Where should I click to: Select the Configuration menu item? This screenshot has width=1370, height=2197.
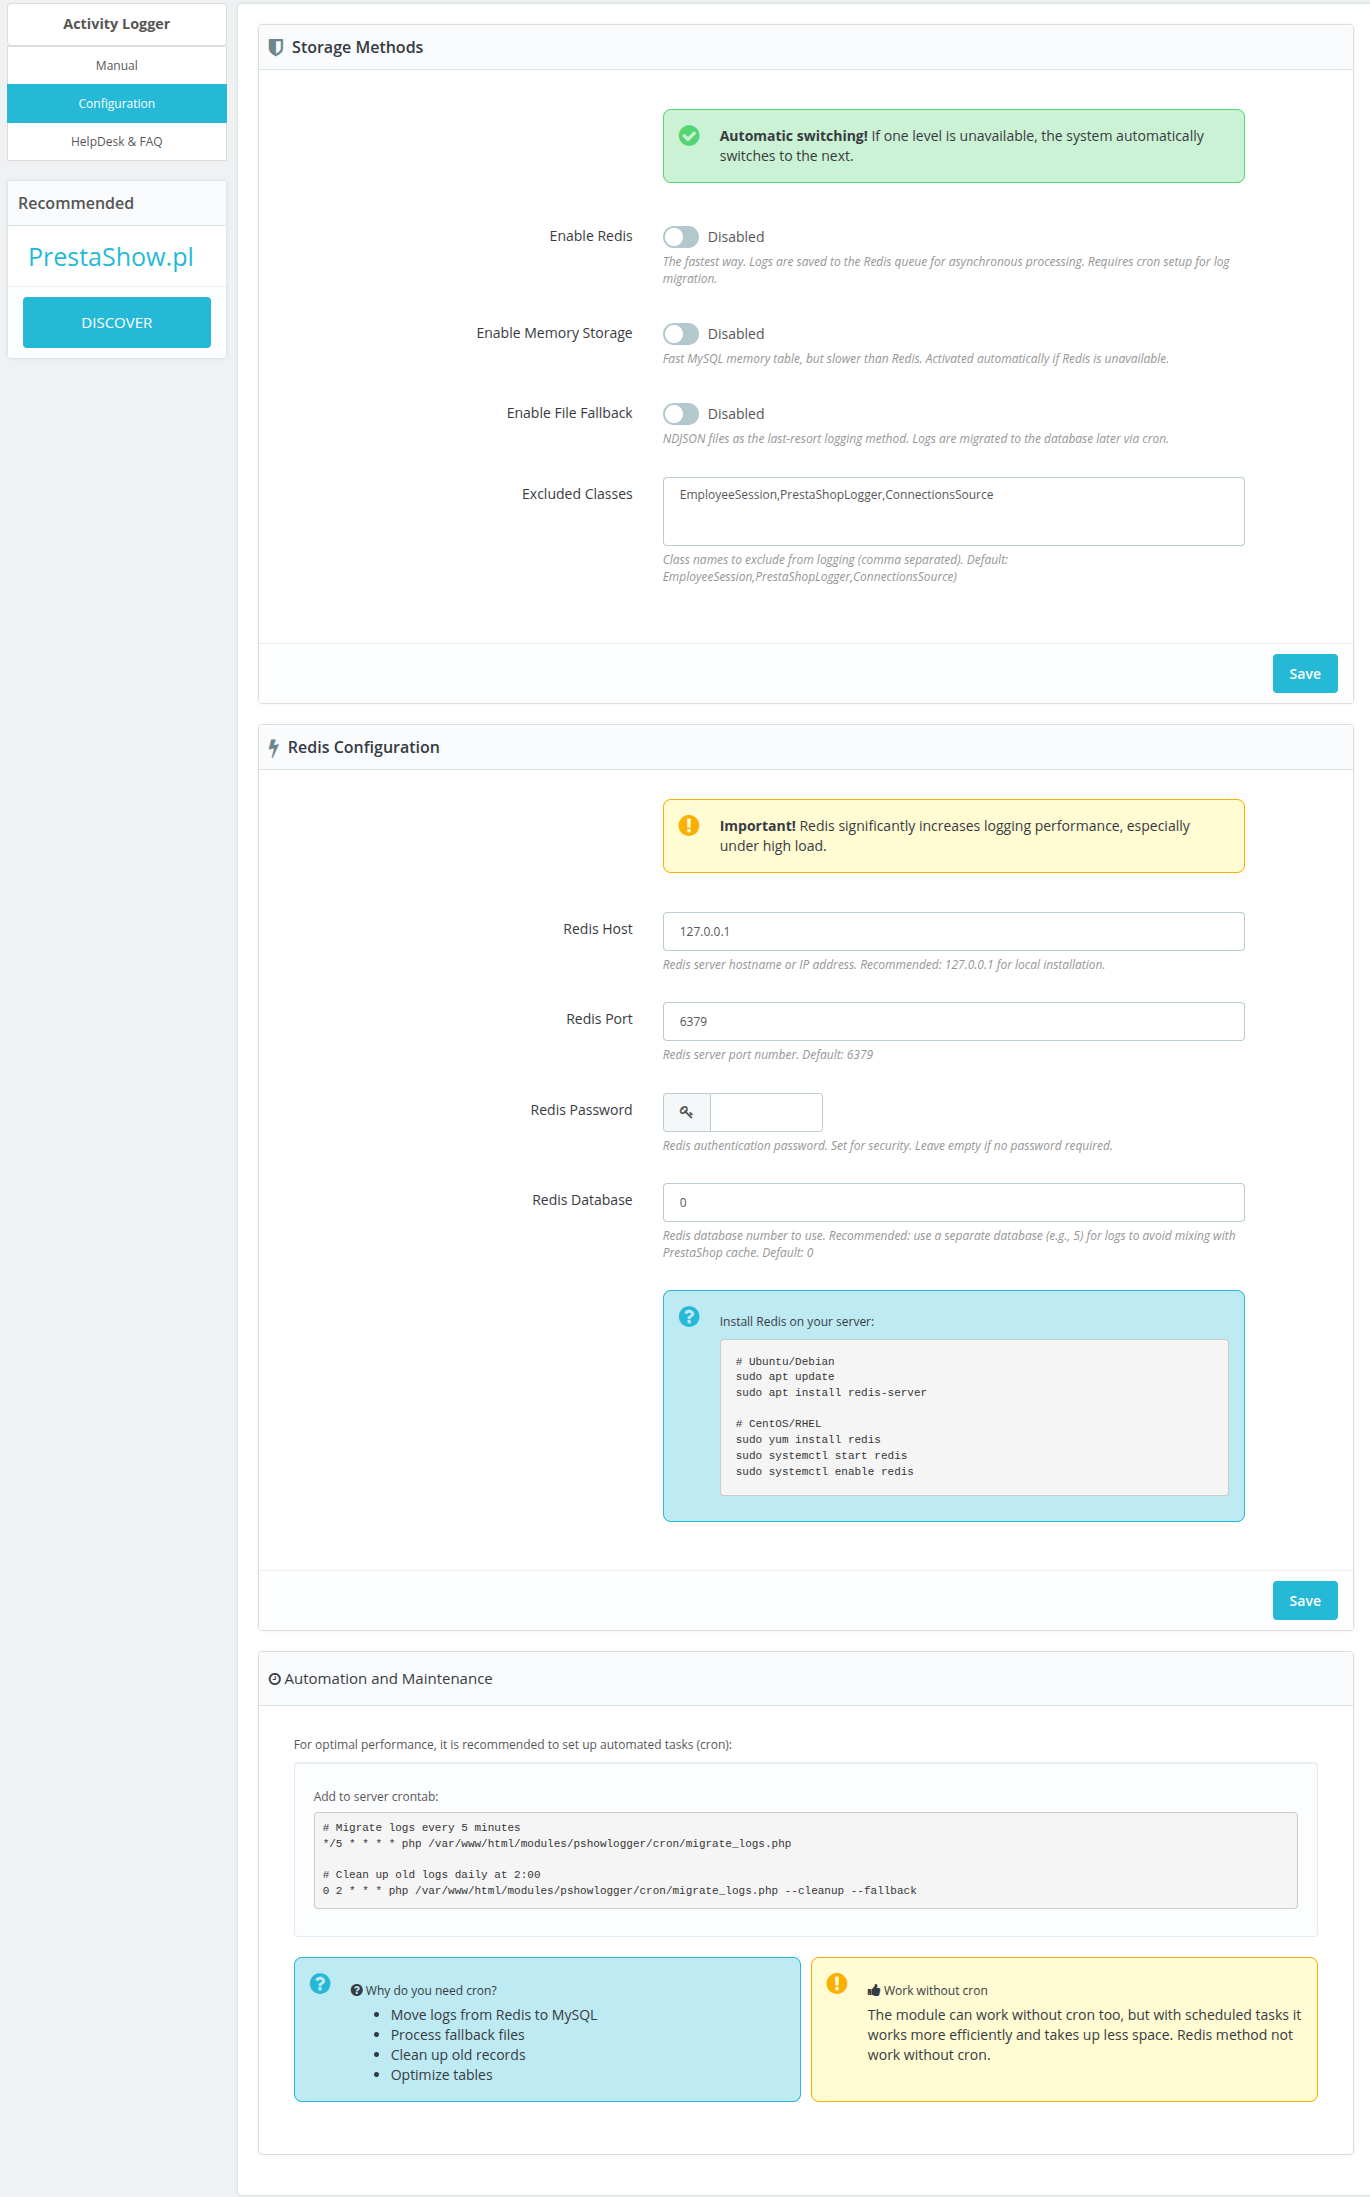point(117,103)
